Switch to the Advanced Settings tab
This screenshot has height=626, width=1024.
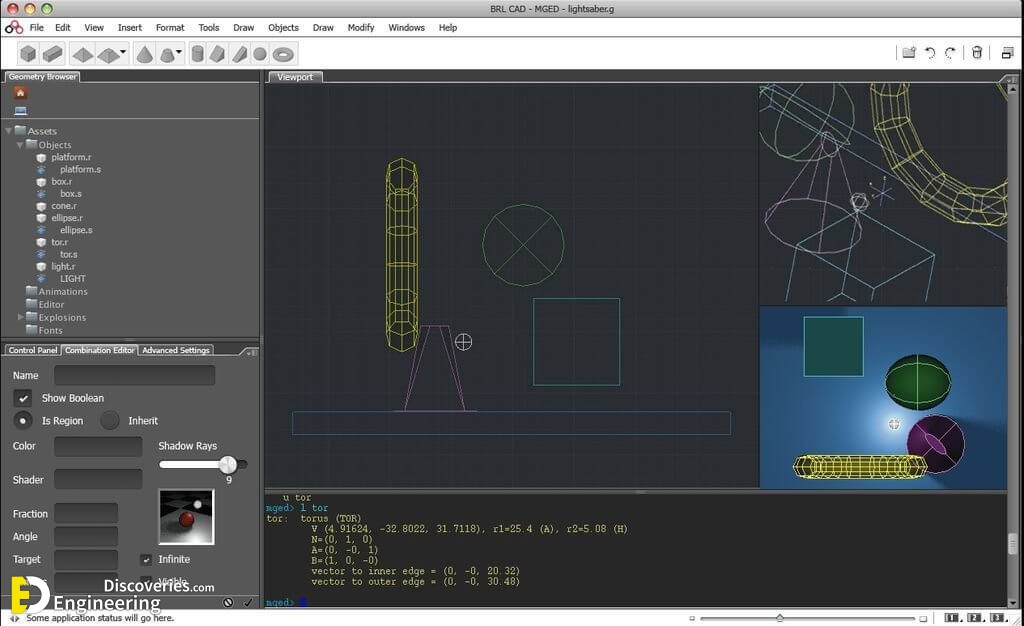(x=176, y=351)
